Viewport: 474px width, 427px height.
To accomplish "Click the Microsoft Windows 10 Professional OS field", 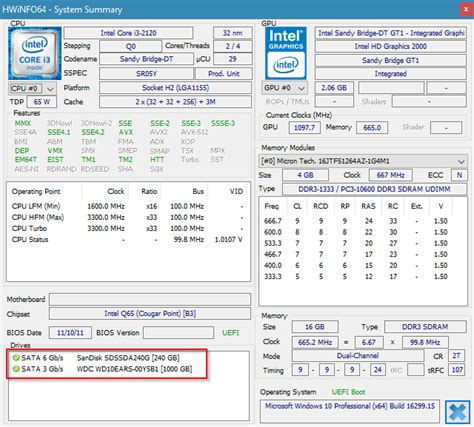I will pyautogui.click(x=350, y=411).
